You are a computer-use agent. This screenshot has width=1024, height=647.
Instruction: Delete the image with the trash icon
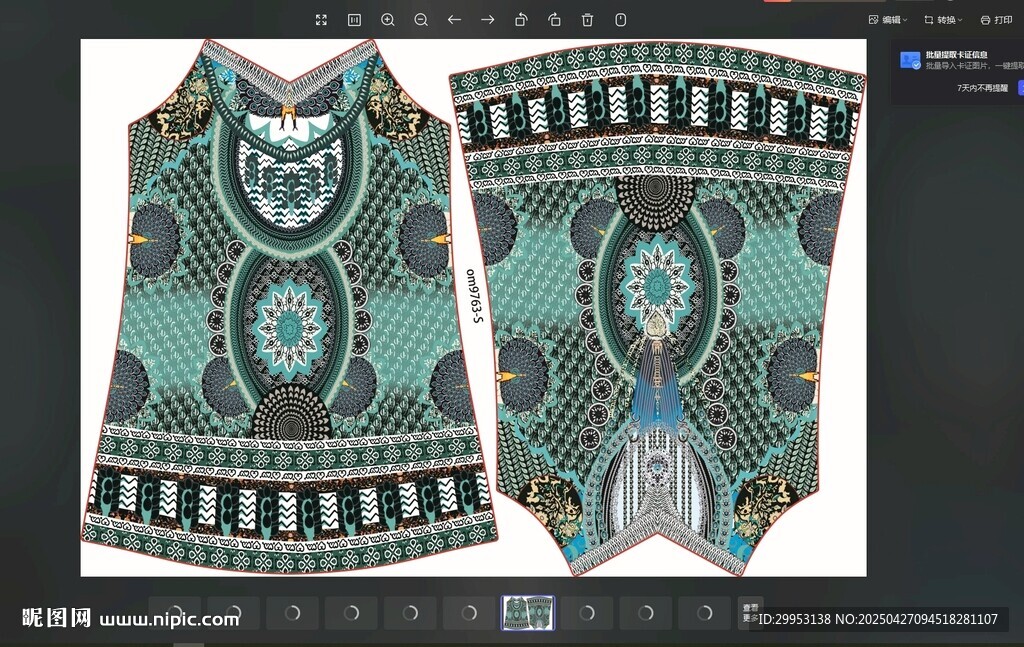pyautogui.click(x=587, y=20)
